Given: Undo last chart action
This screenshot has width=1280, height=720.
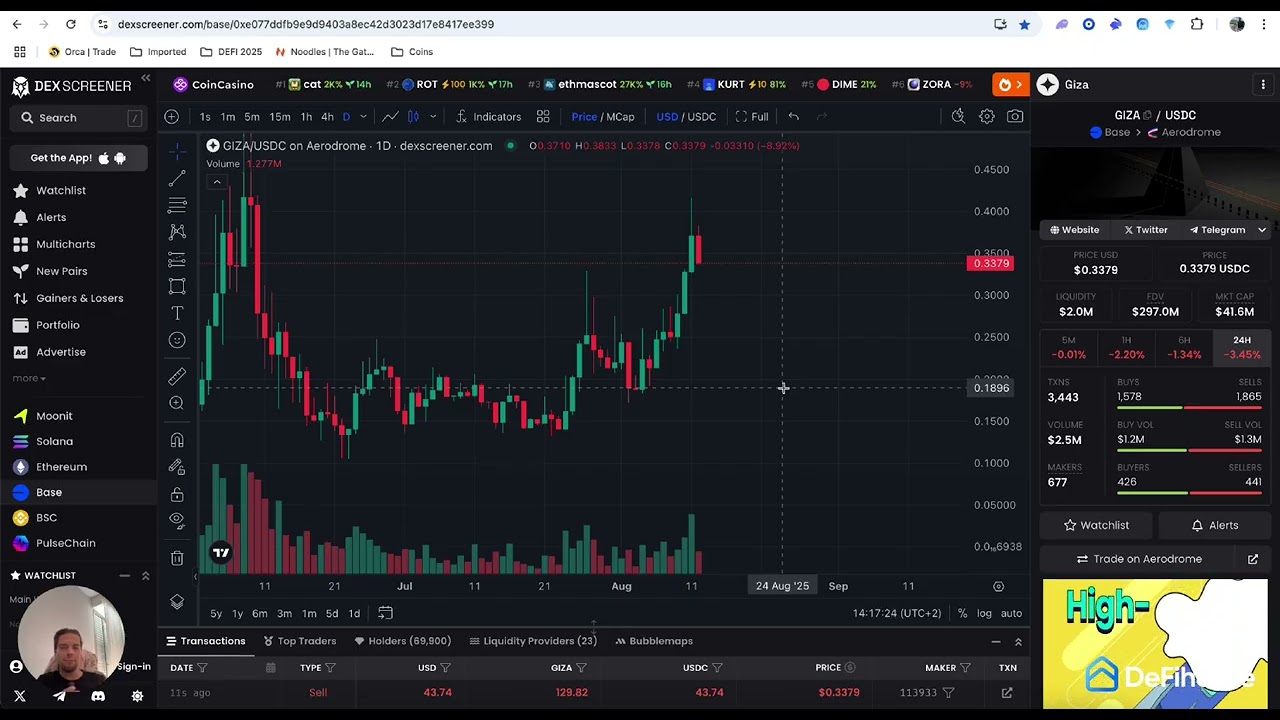Looking at the screenshot, I should click(x=793, y=117).
